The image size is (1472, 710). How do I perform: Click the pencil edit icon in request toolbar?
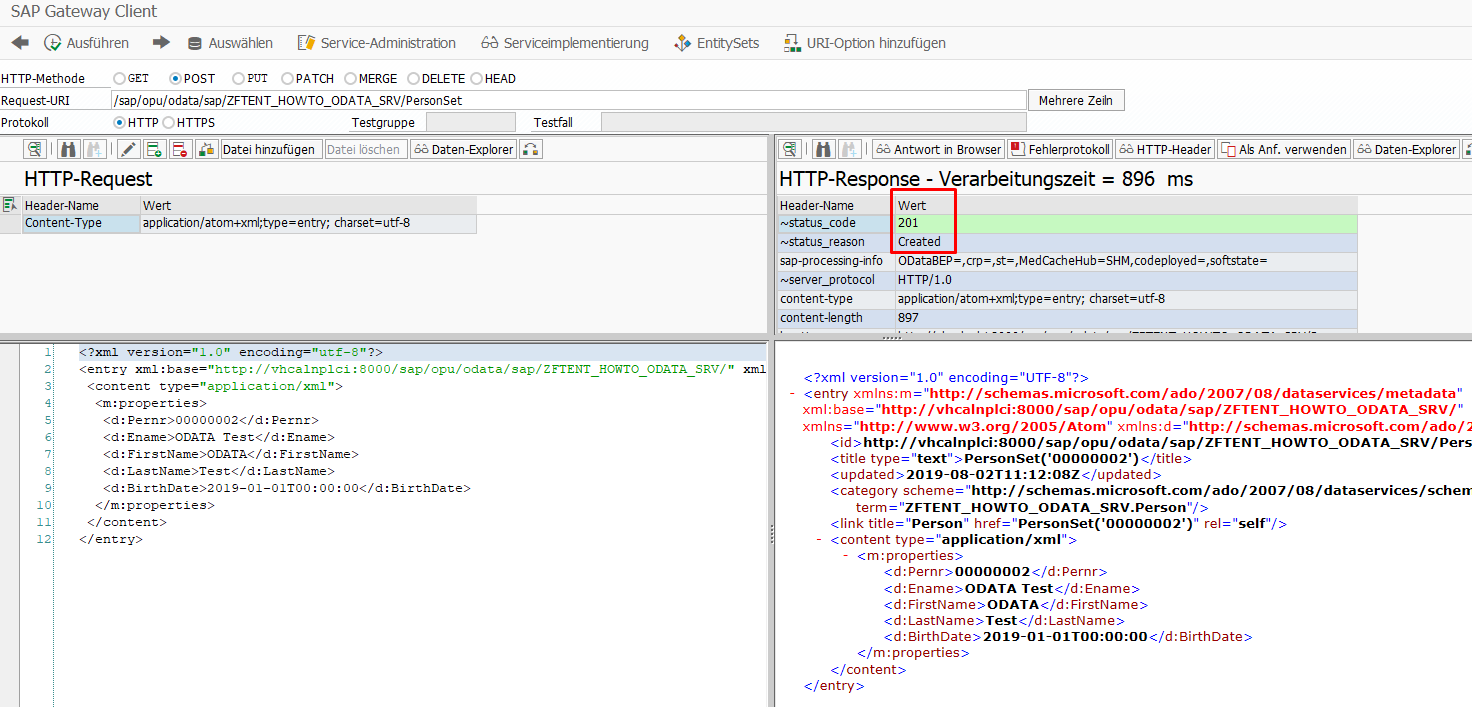pyautogui.click(x=128, y=149)
